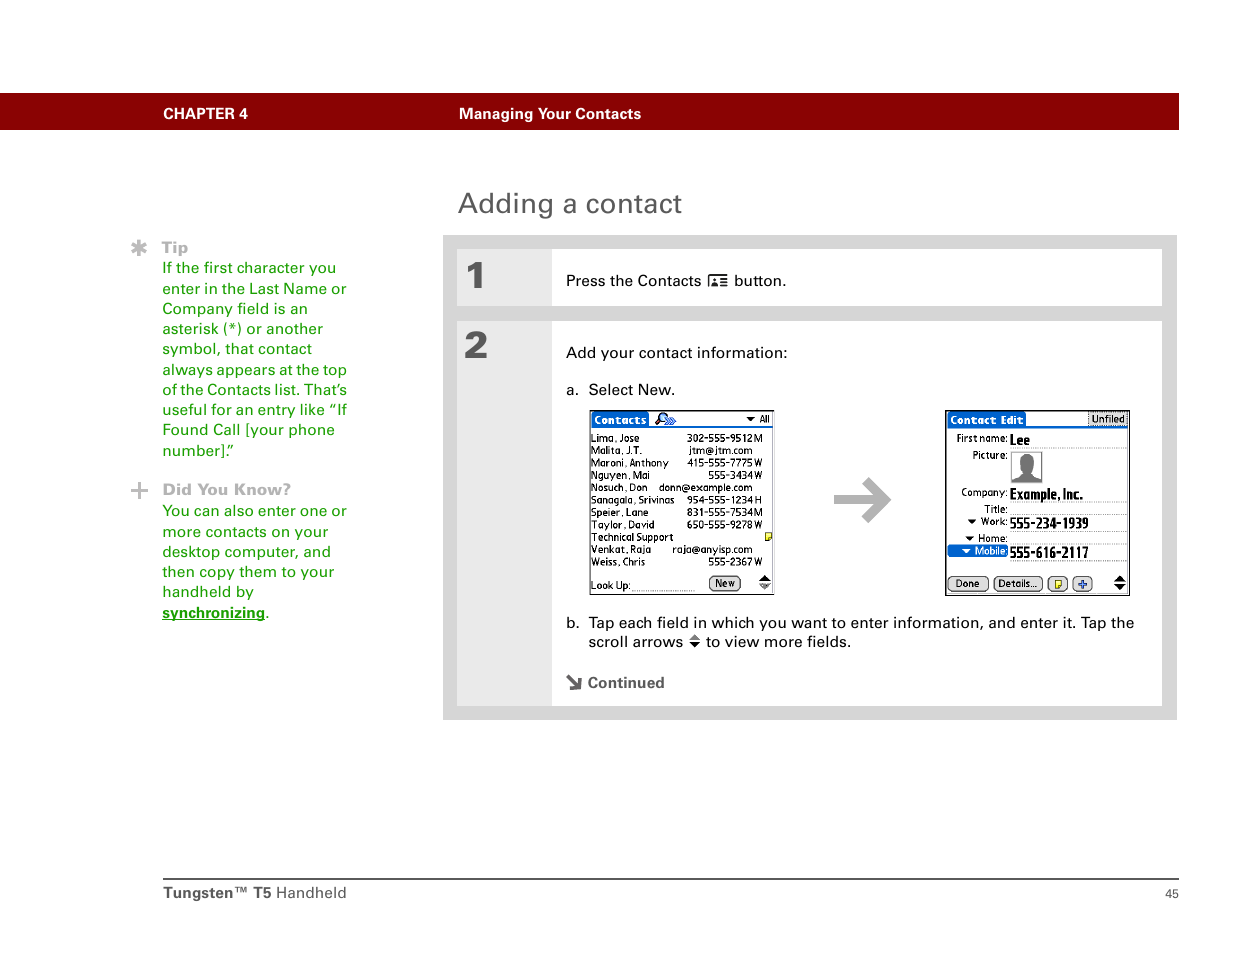Screen dimensions: 1235x954
Task: Click the scroll arrows symbol in step b text
Action: tap(694, 642)
